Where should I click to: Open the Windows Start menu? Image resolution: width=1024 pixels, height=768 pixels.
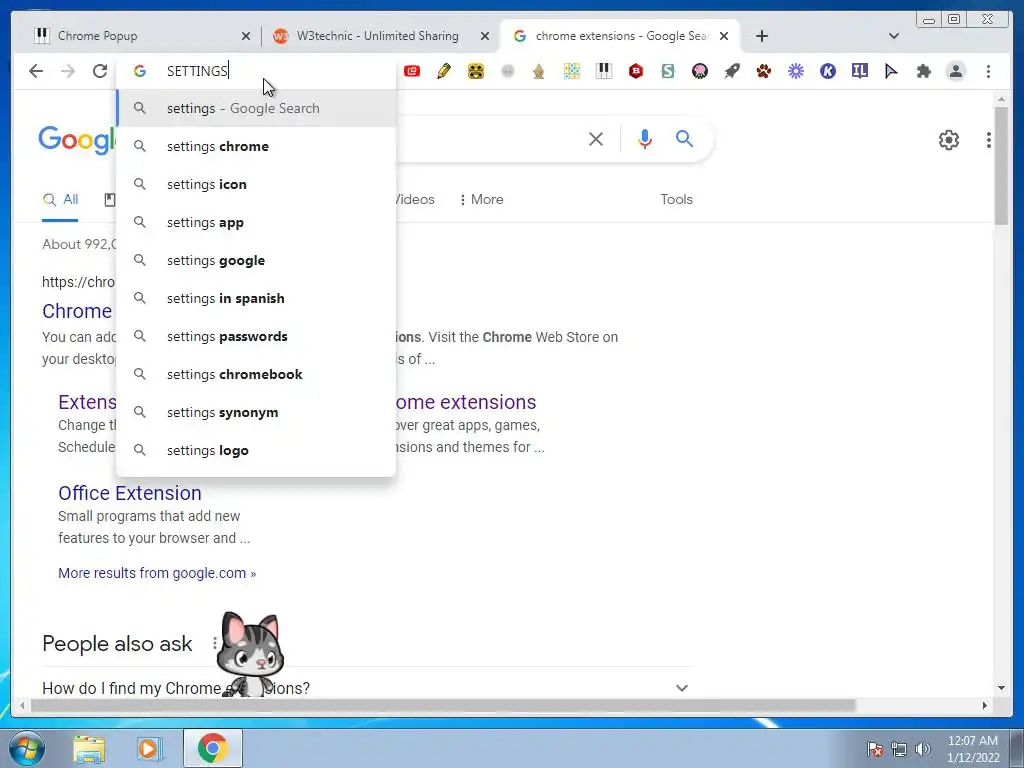(27, 748)
